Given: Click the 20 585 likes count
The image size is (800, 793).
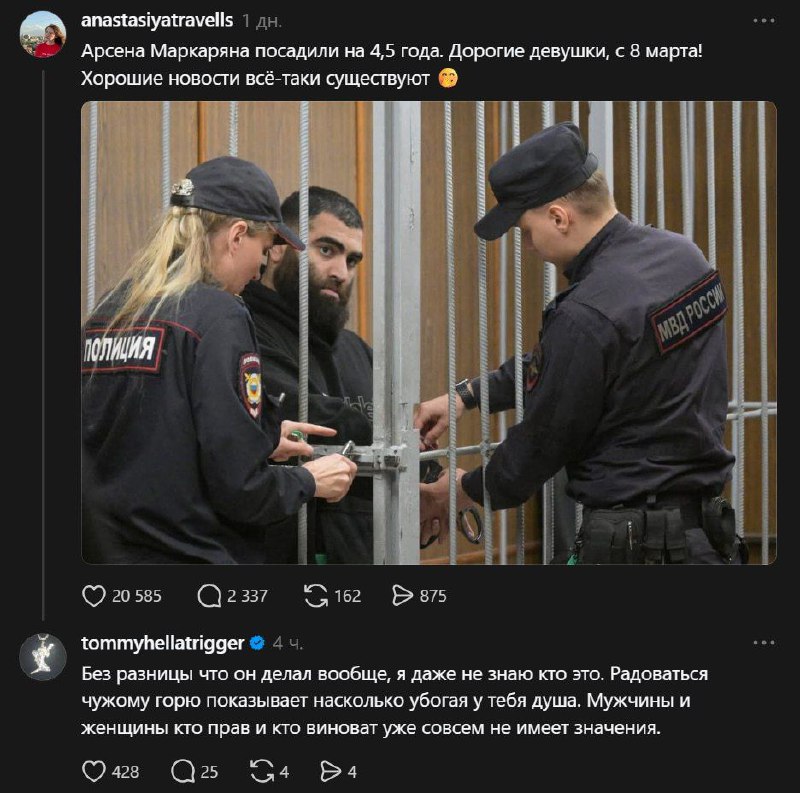Looking at the screenshot, I should tap(137, 596).
